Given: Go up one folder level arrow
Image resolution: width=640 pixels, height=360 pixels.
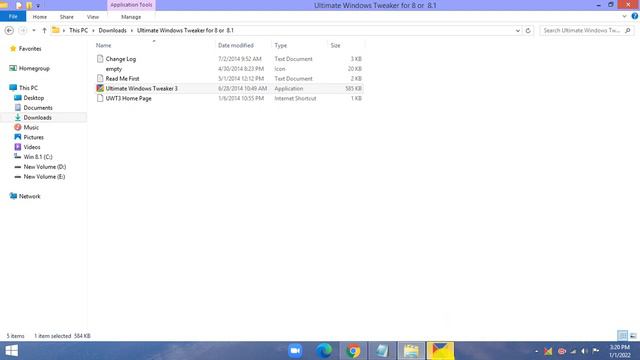Looking at the screenshot, I should coord(44,31).
